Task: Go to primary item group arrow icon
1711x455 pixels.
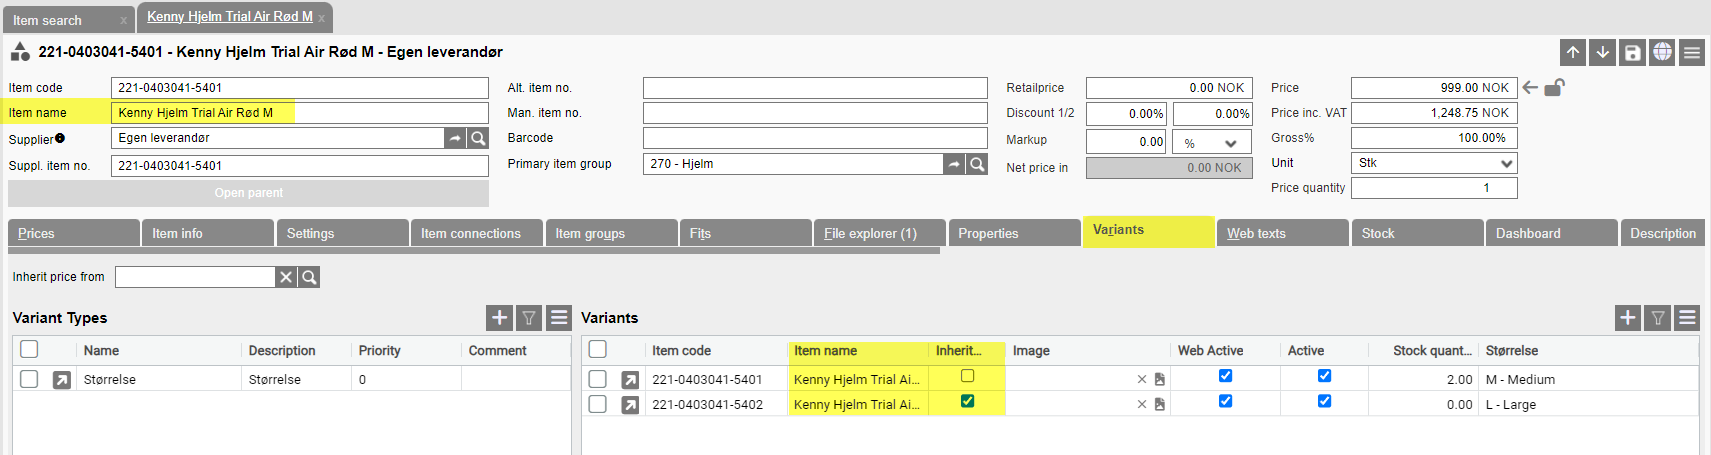Action: [954, 164]
